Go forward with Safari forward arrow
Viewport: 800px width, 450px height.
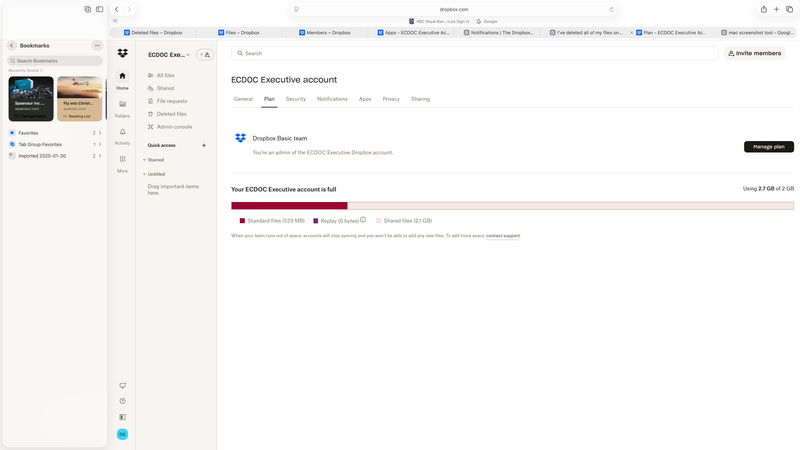point(129,9)
